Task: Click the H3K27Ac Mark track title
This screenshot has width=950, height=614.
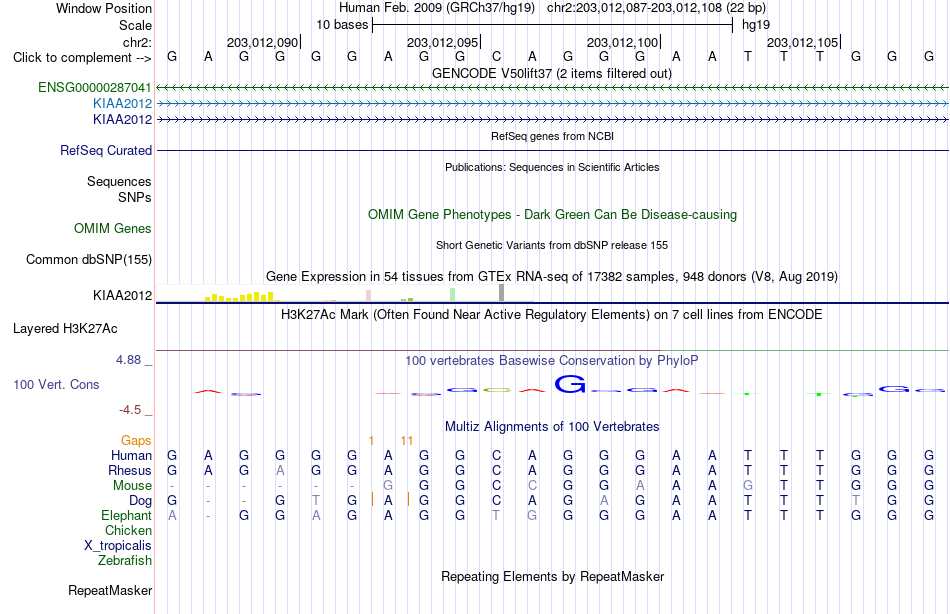Action: [x=552, y=315]
